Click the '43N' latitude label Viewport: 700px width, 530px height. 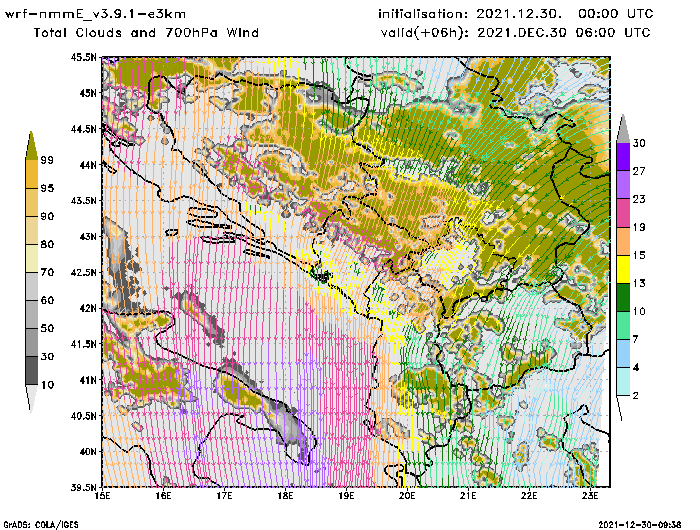pyautogui.click(x=88, y=236)
